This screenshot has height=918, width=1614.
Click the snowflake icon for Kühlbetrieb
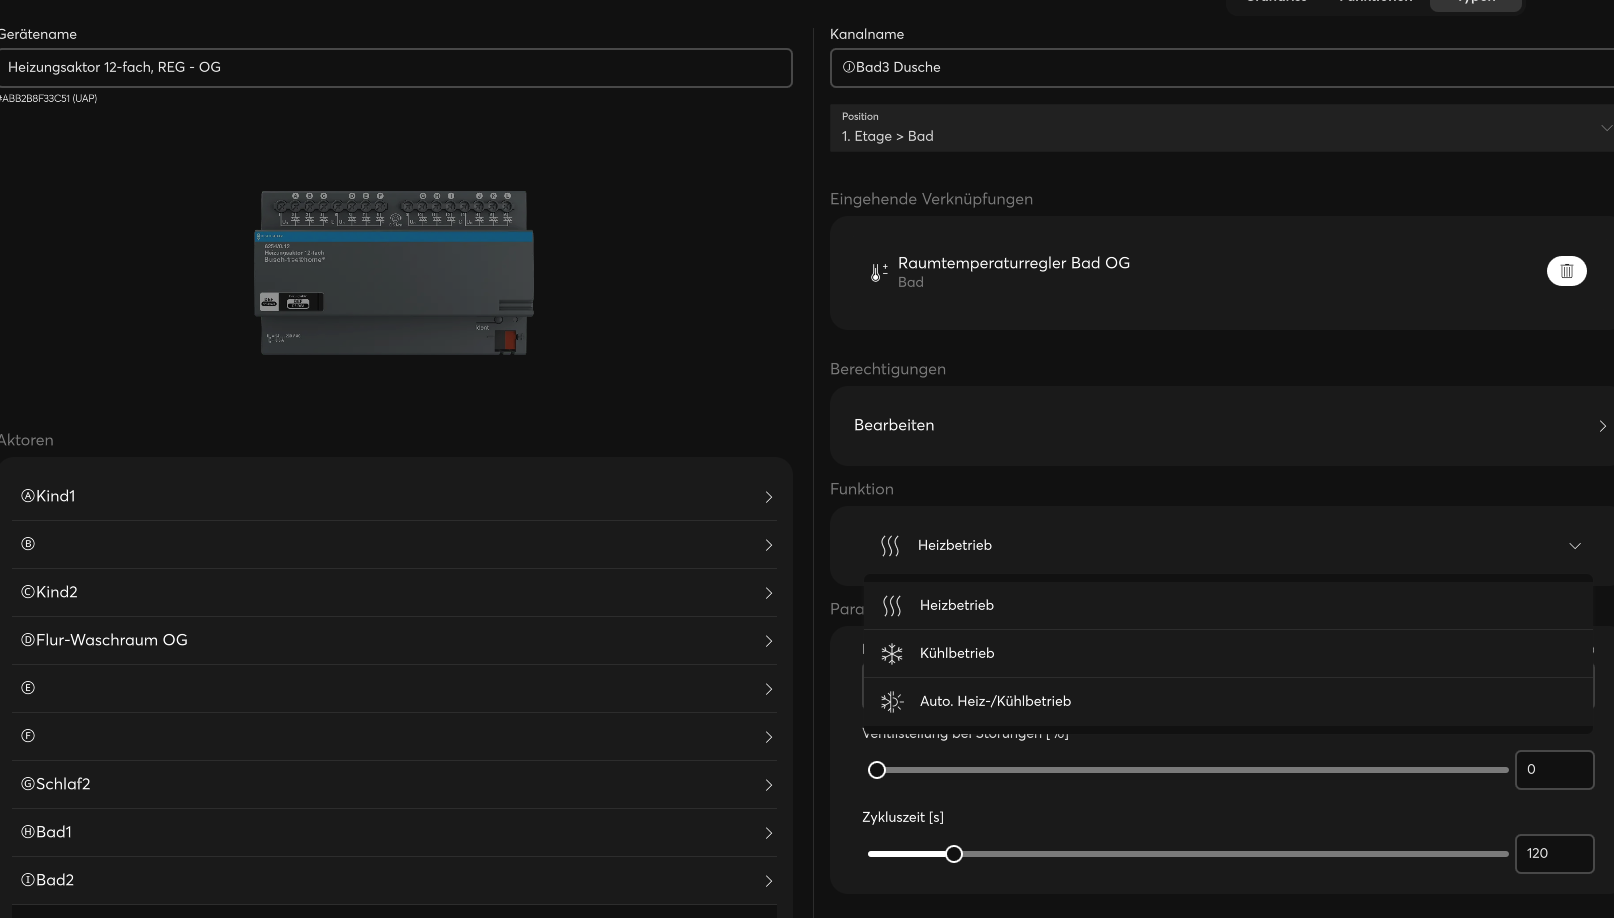click(x=891, y=654)
